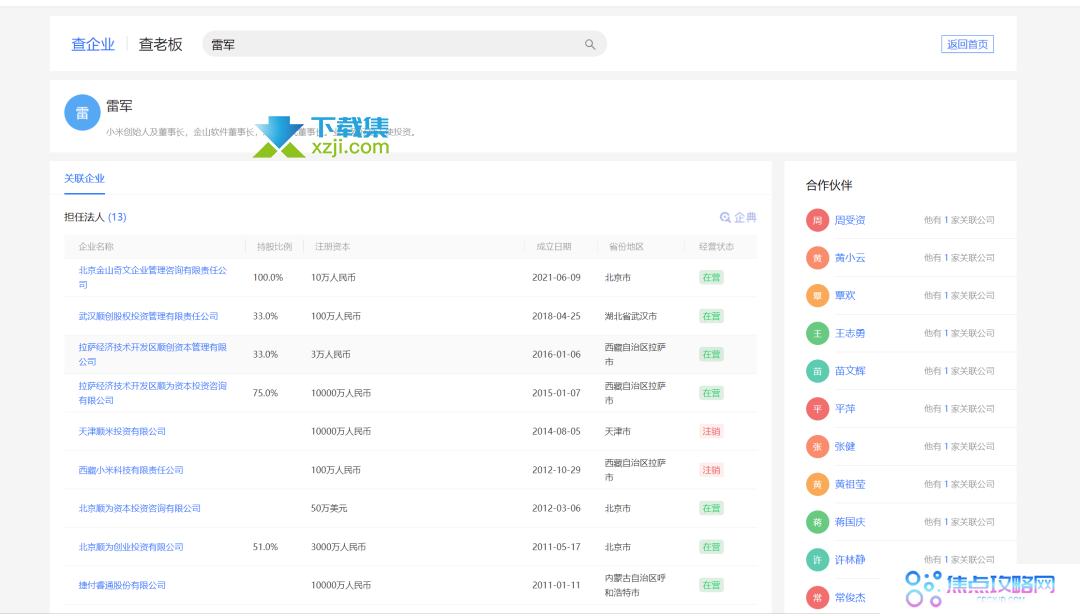Screen dimensions: 1080x614
Task: Open partner 覃欢's name link
Action: [x=845, y=296]
